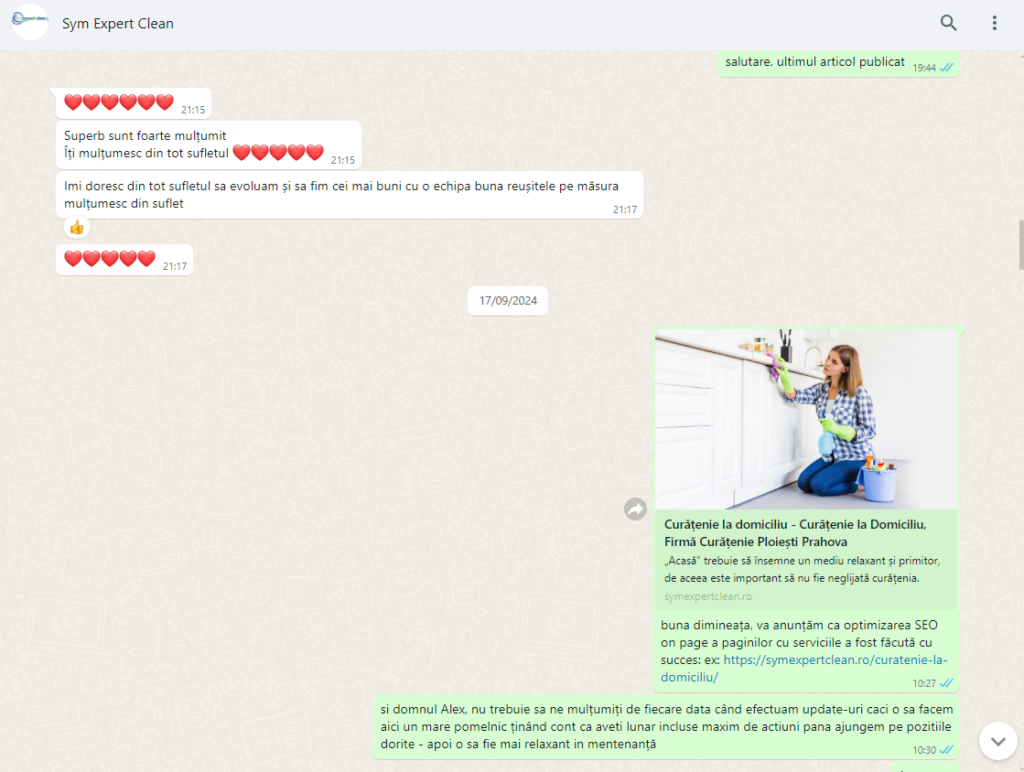Screen dimensions: 1024x772
Task: Open the cleaning woman preview image
Action: (806, 419)
